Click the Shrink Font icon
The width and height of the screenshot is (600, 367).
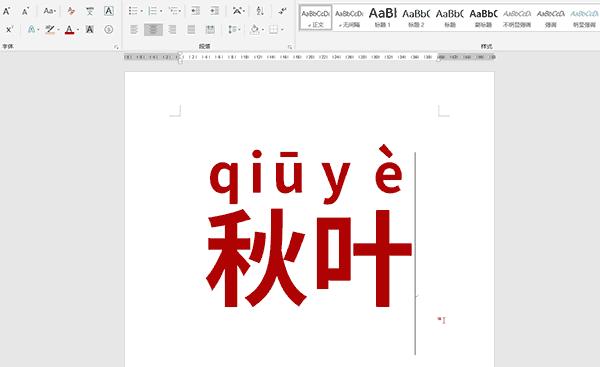(26, 11)
